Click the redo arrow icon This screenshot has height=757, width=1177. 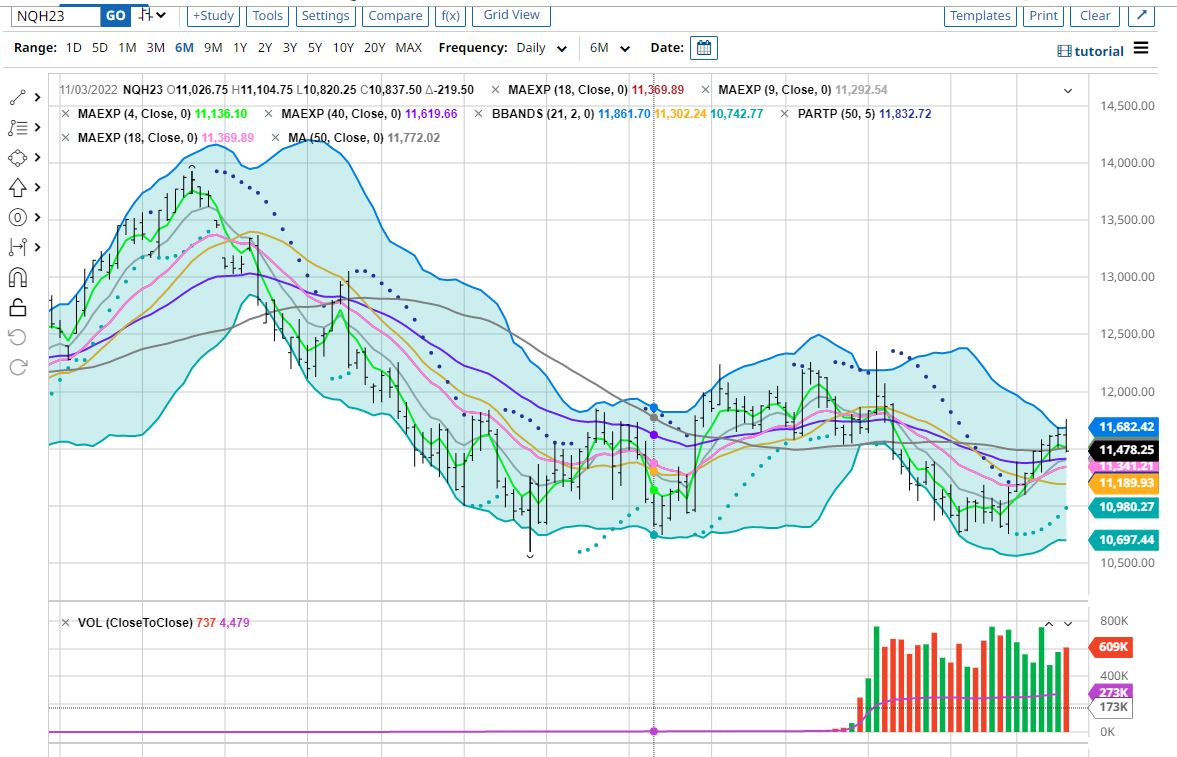pos(17,367)
